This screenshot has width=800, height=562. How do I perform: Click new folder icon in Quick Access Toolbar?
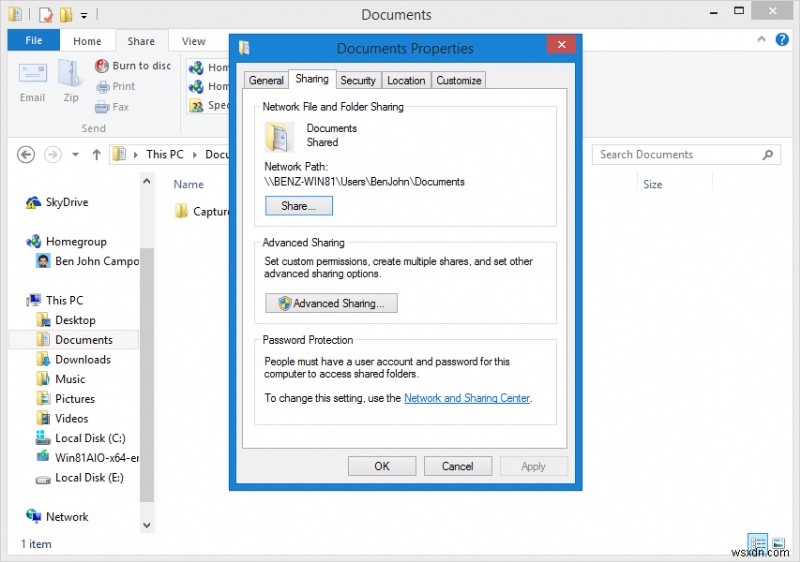(66, 15)
